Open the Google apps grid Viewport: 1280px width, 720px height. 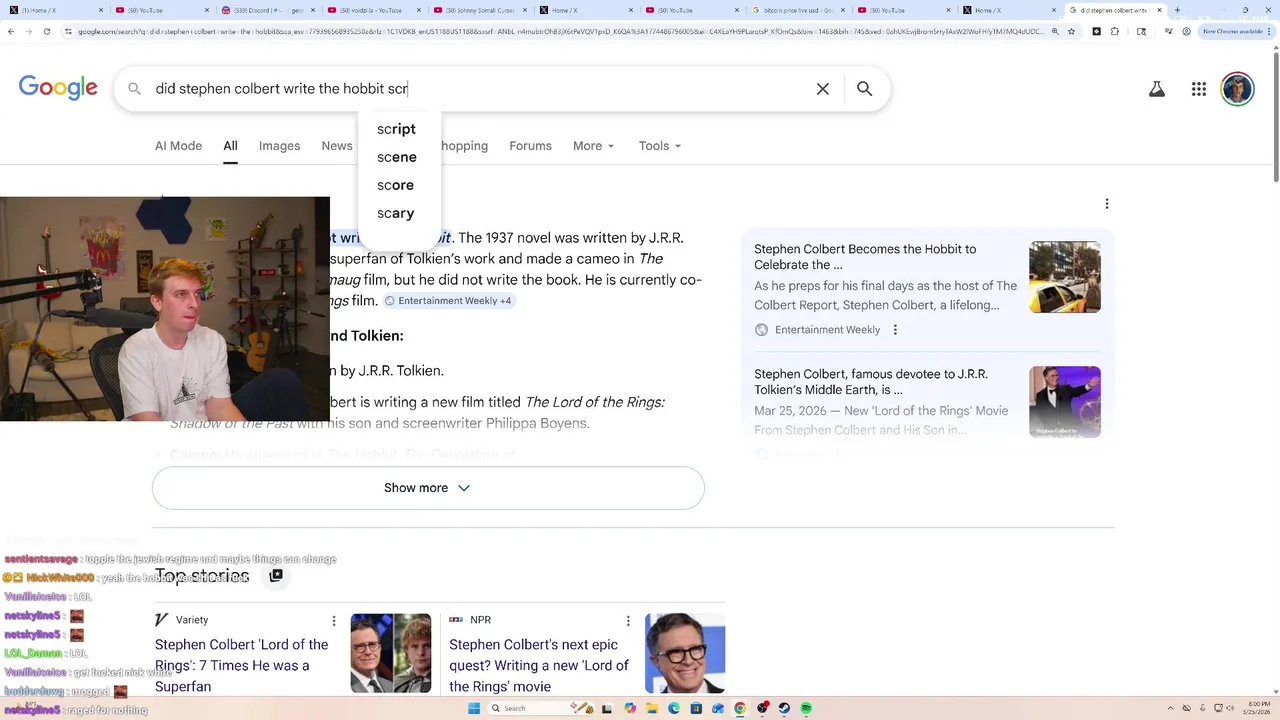pos(1199,89)
